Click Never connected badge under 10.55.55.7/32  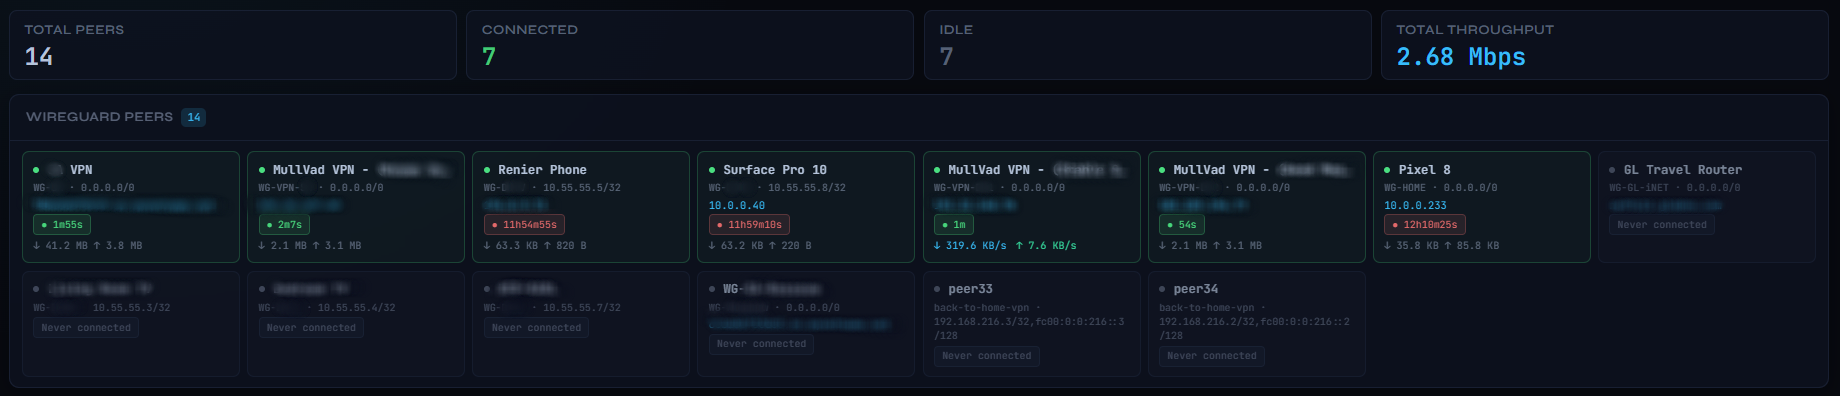point(536,328)
